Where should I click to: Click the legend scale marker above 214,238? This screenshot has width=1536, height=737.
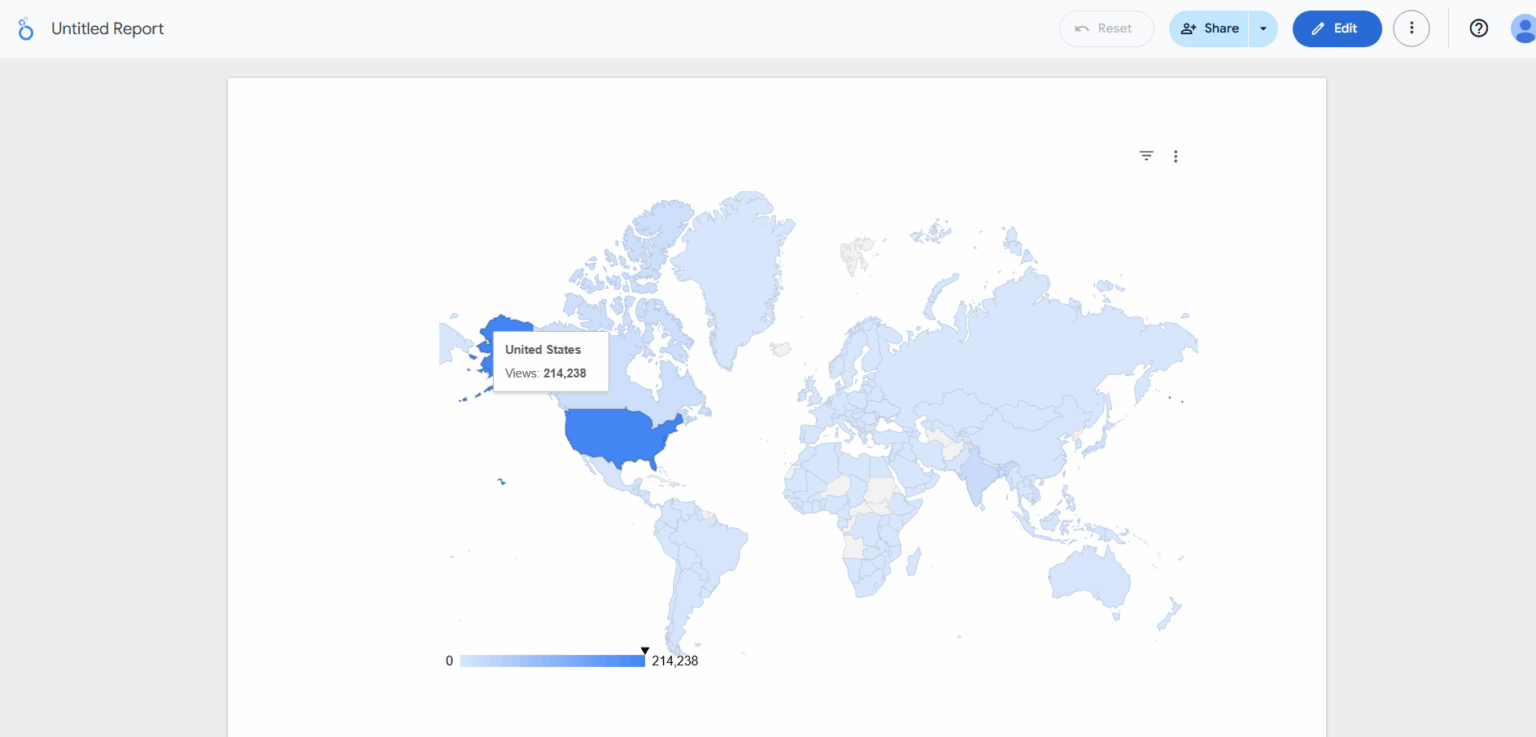click(645, 648)
